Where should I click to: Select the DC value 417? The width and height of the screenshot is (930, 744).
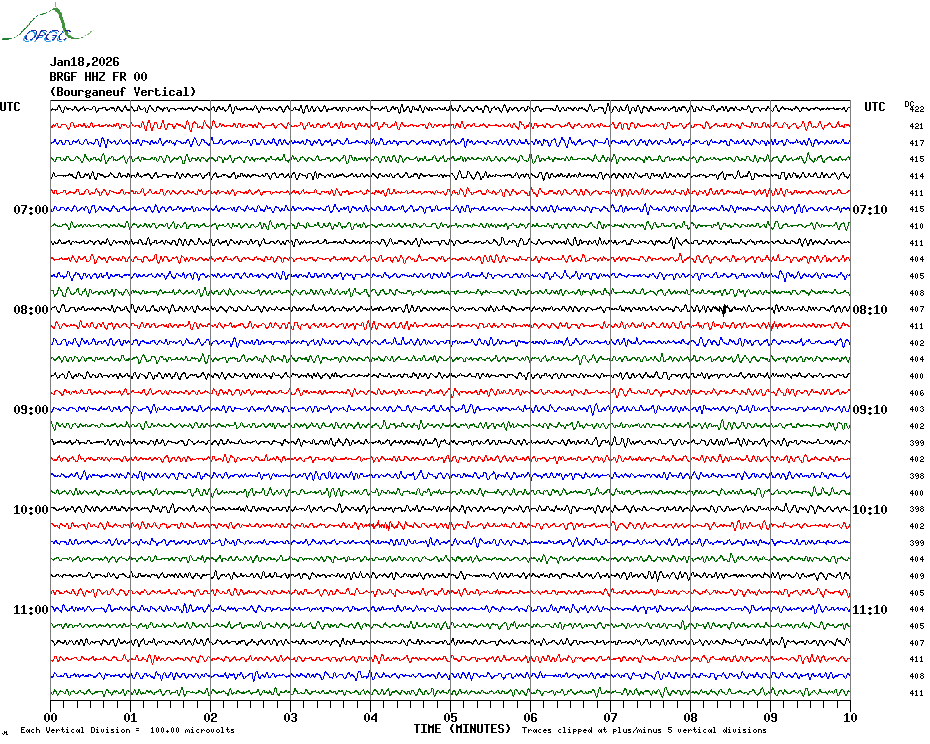916,143
